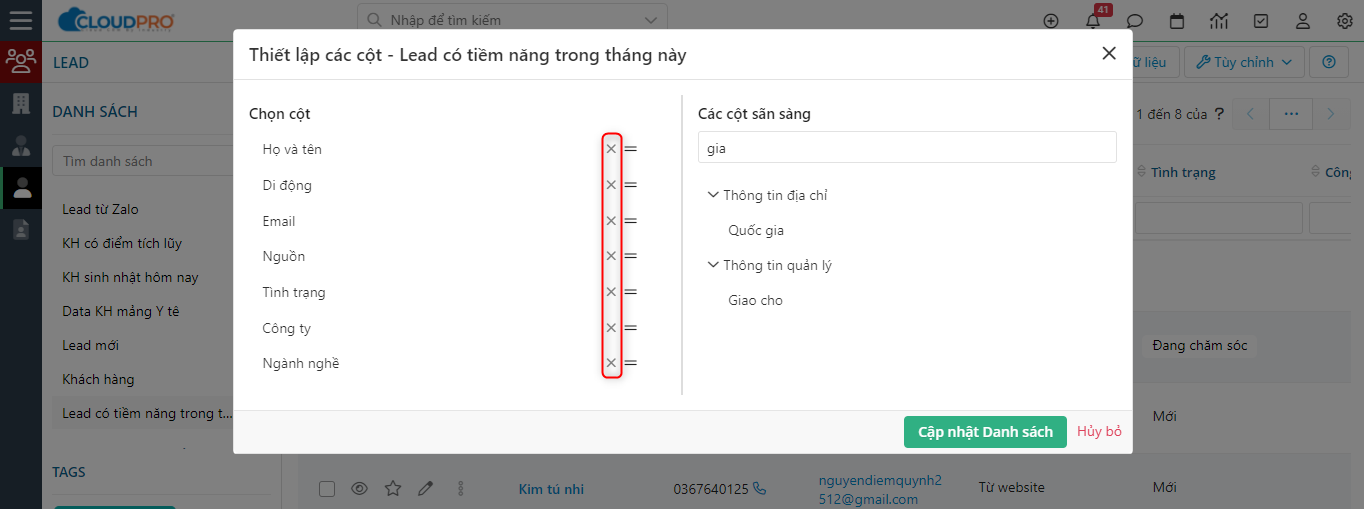
Task: Click the Cập nhật Danh sách button
Action: pyautogui.click(x=985, y=432)
